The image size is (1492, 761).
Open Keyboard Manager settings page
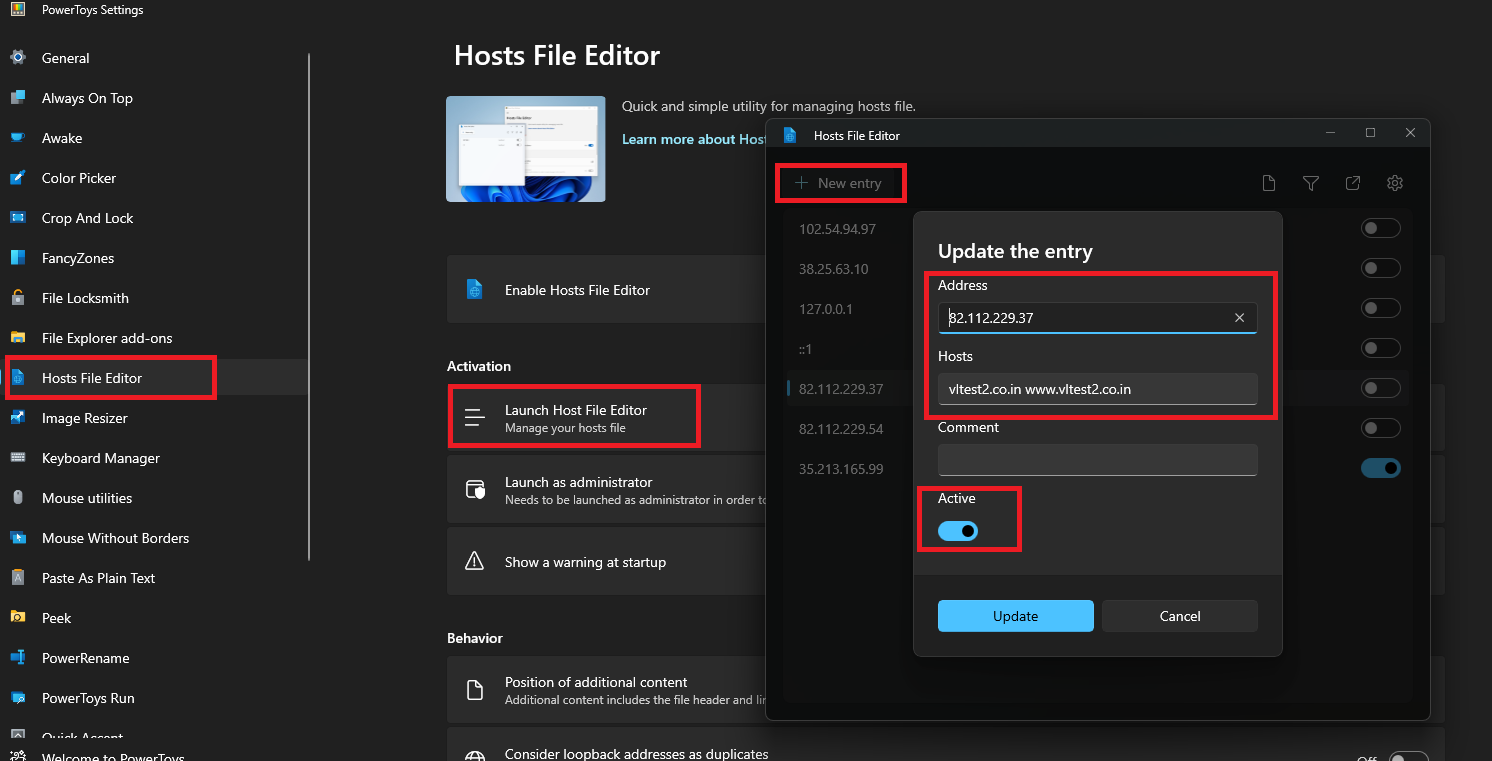(100, 458)
